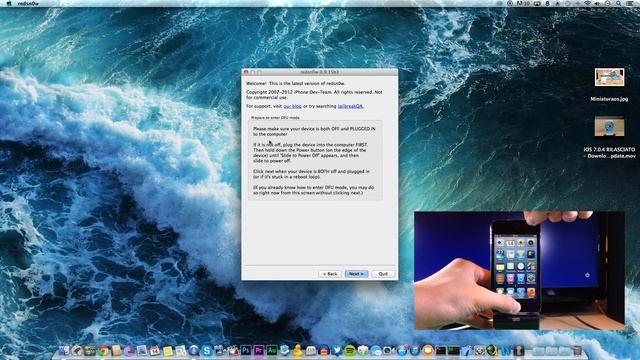640x360 pixels.
Task: Open Spotlight search in menu bar
Action: click(x=619, y=3)
